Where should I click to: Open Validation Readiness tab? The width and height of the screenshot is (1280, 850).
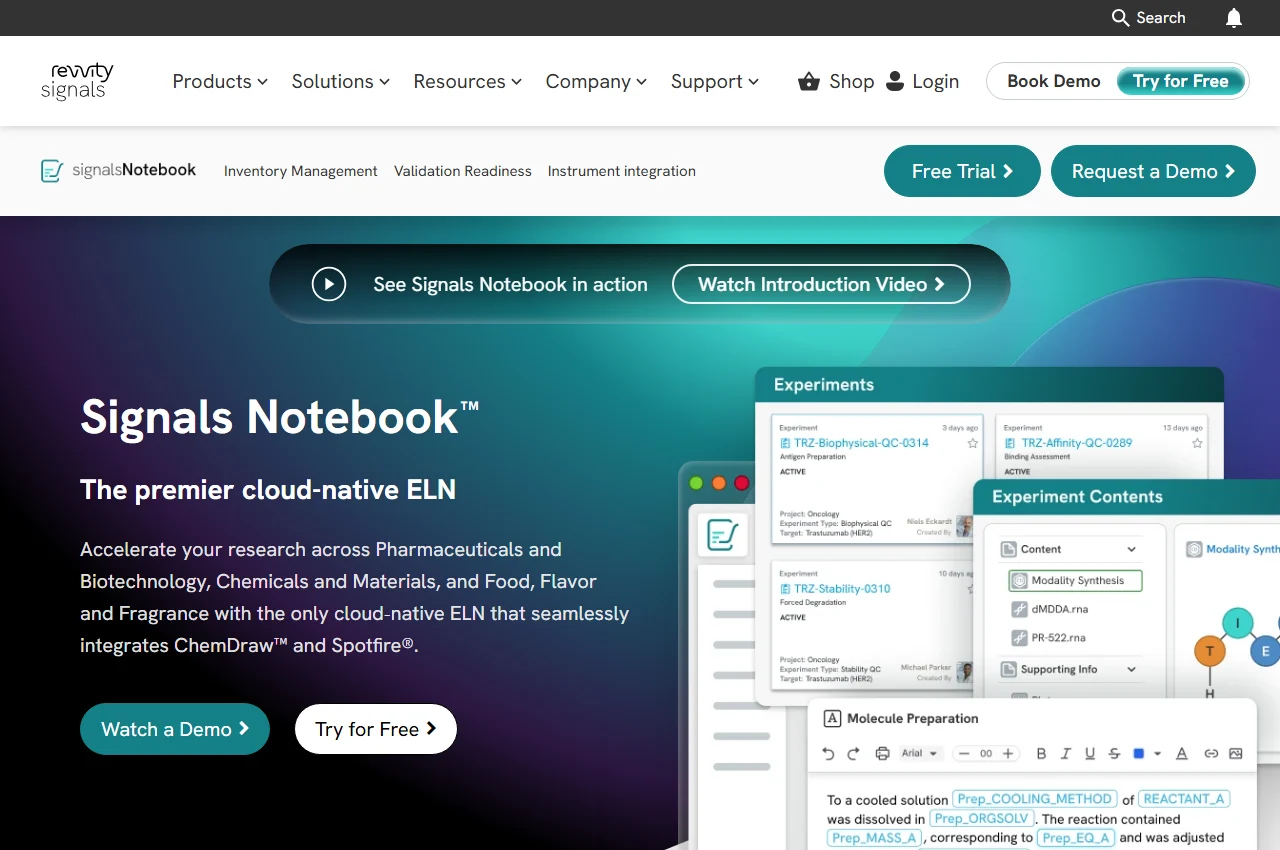tap(463, 171)
